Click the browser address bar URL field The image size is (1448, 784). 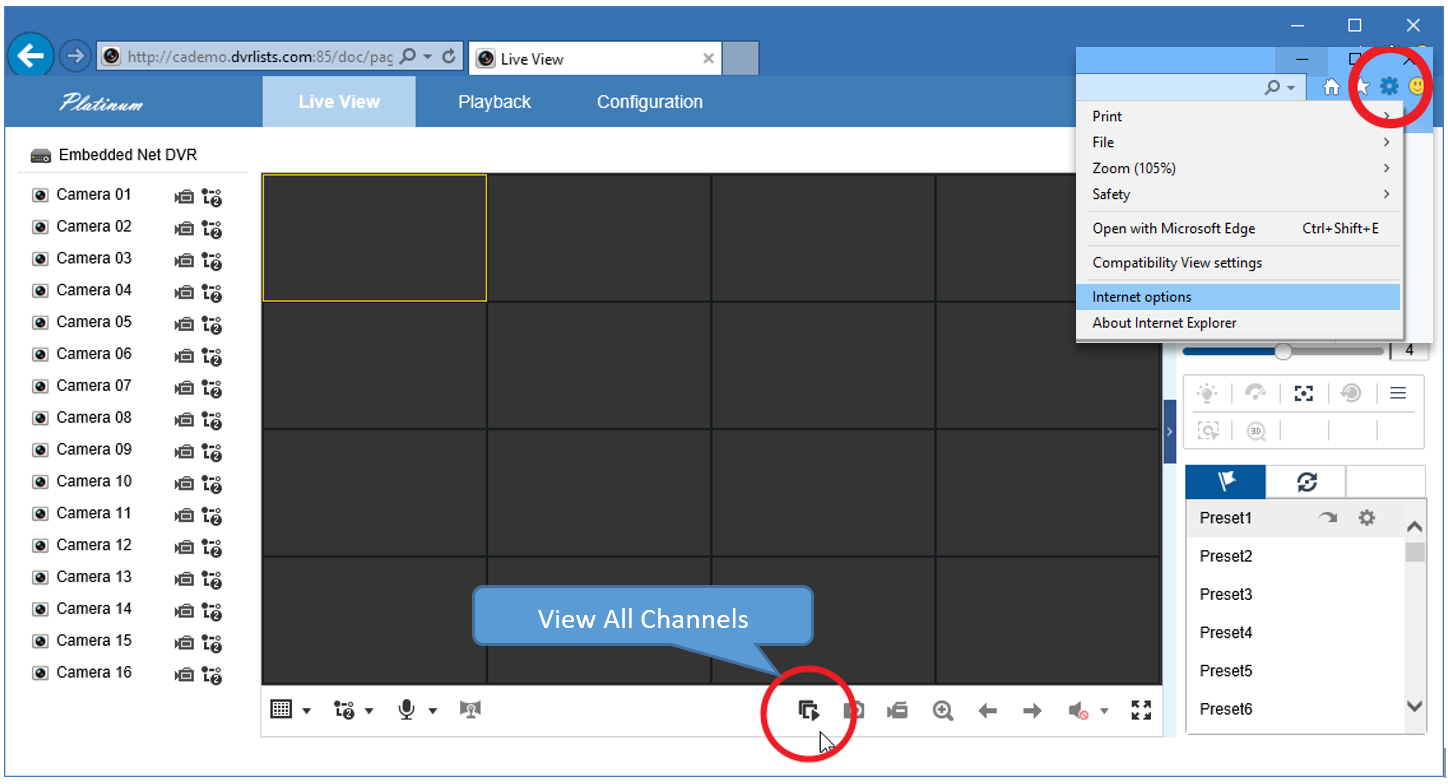258,57
